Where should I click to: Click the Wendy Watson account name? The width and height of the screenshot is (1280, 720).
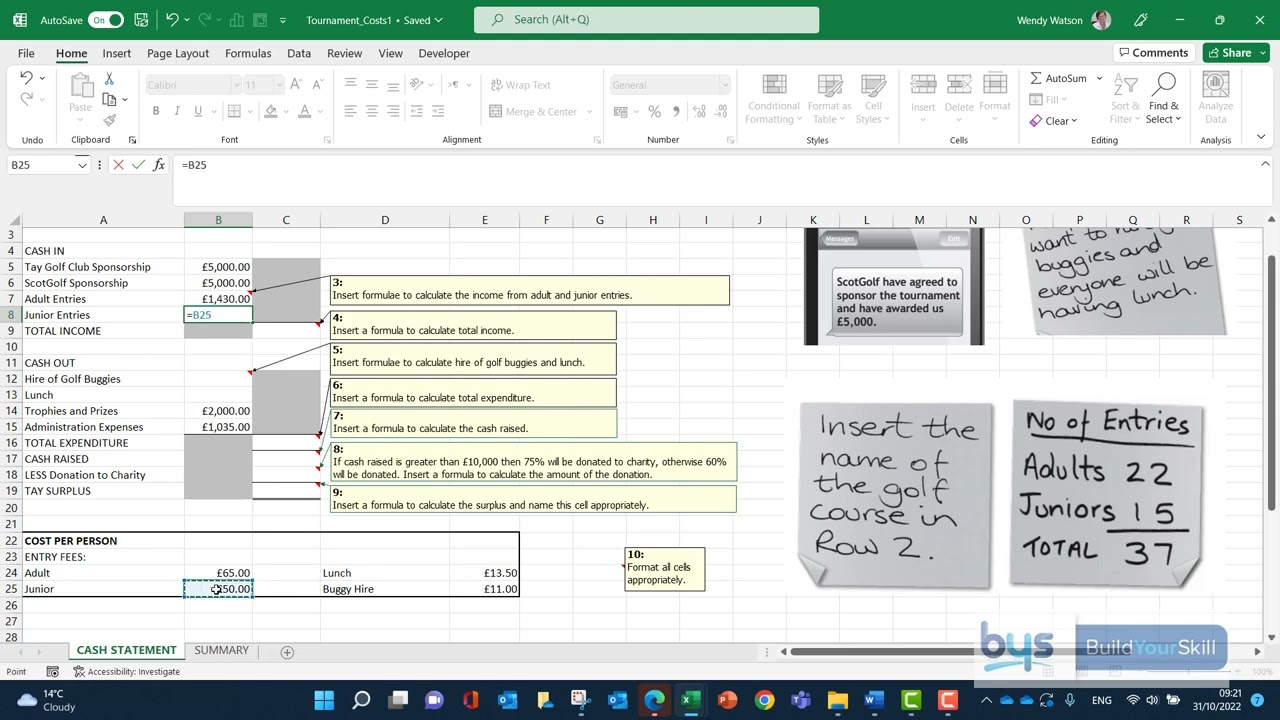[1049, 20]
